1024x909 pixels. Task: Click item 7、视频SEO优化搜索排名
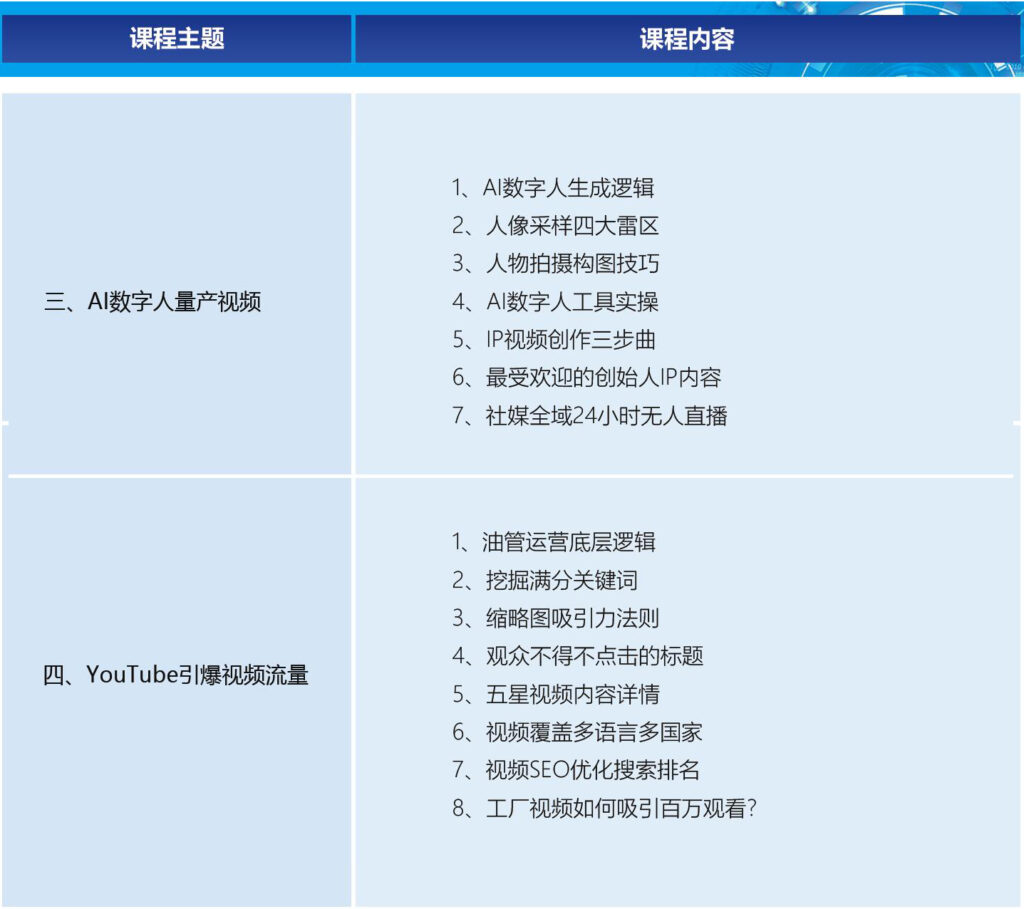pos(576,770)
